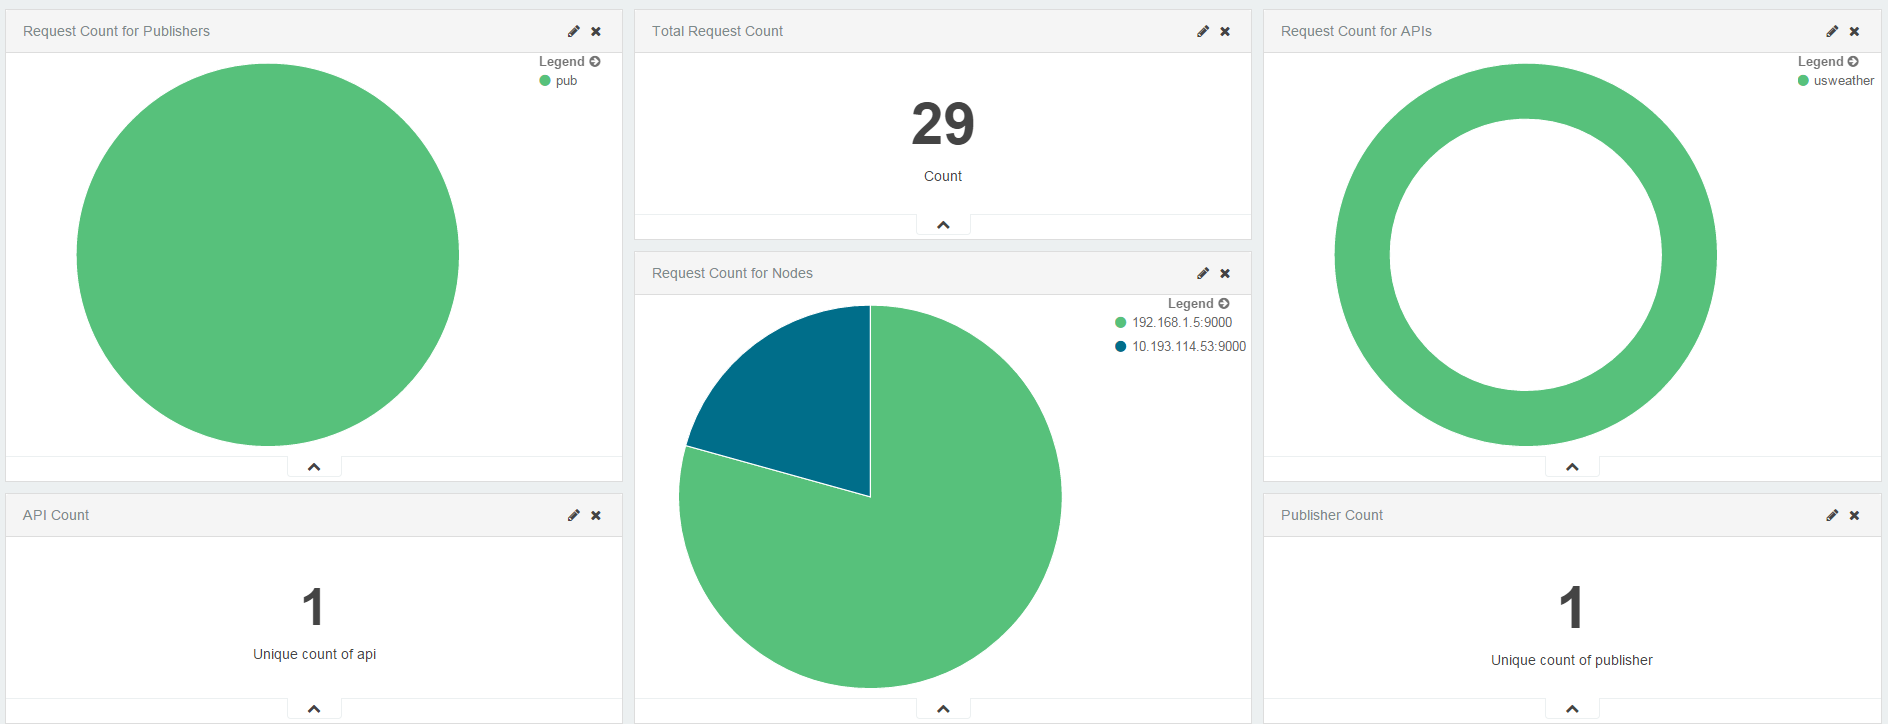Edit the Request Count for APIs panel
The height and width of the screenshot is (724, 1888).
point(1832,32)
